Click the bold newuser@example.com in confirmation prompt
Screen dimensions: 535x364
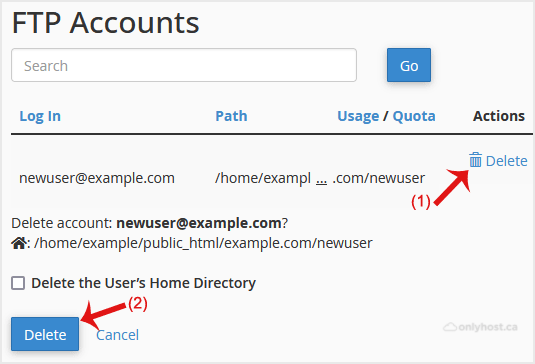coord(199,223)
